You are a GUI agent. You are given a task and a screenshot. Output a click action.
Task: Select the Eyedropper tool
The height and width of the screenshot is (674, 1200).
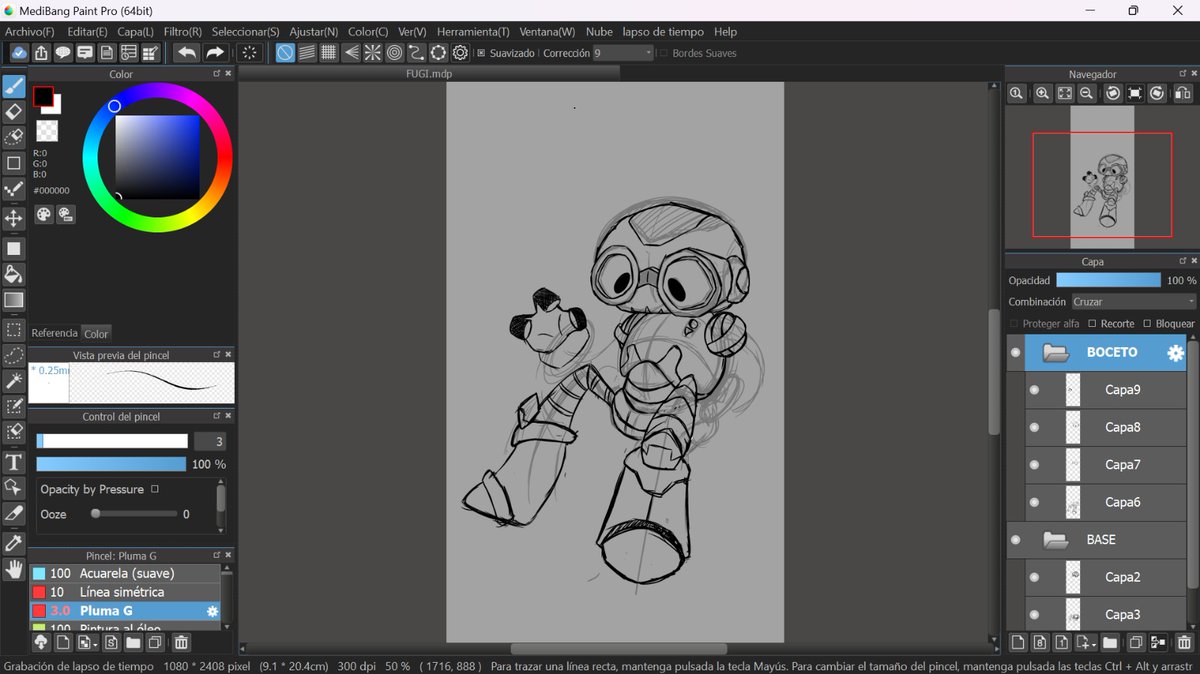click(x=14, y=543)
